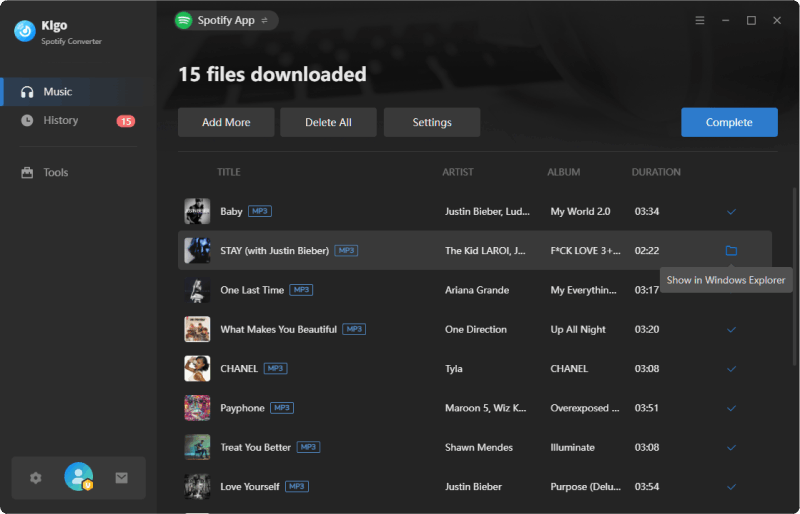Open the user account avatar icon
The height and width of the screenshot is (514, 800).
79,477
